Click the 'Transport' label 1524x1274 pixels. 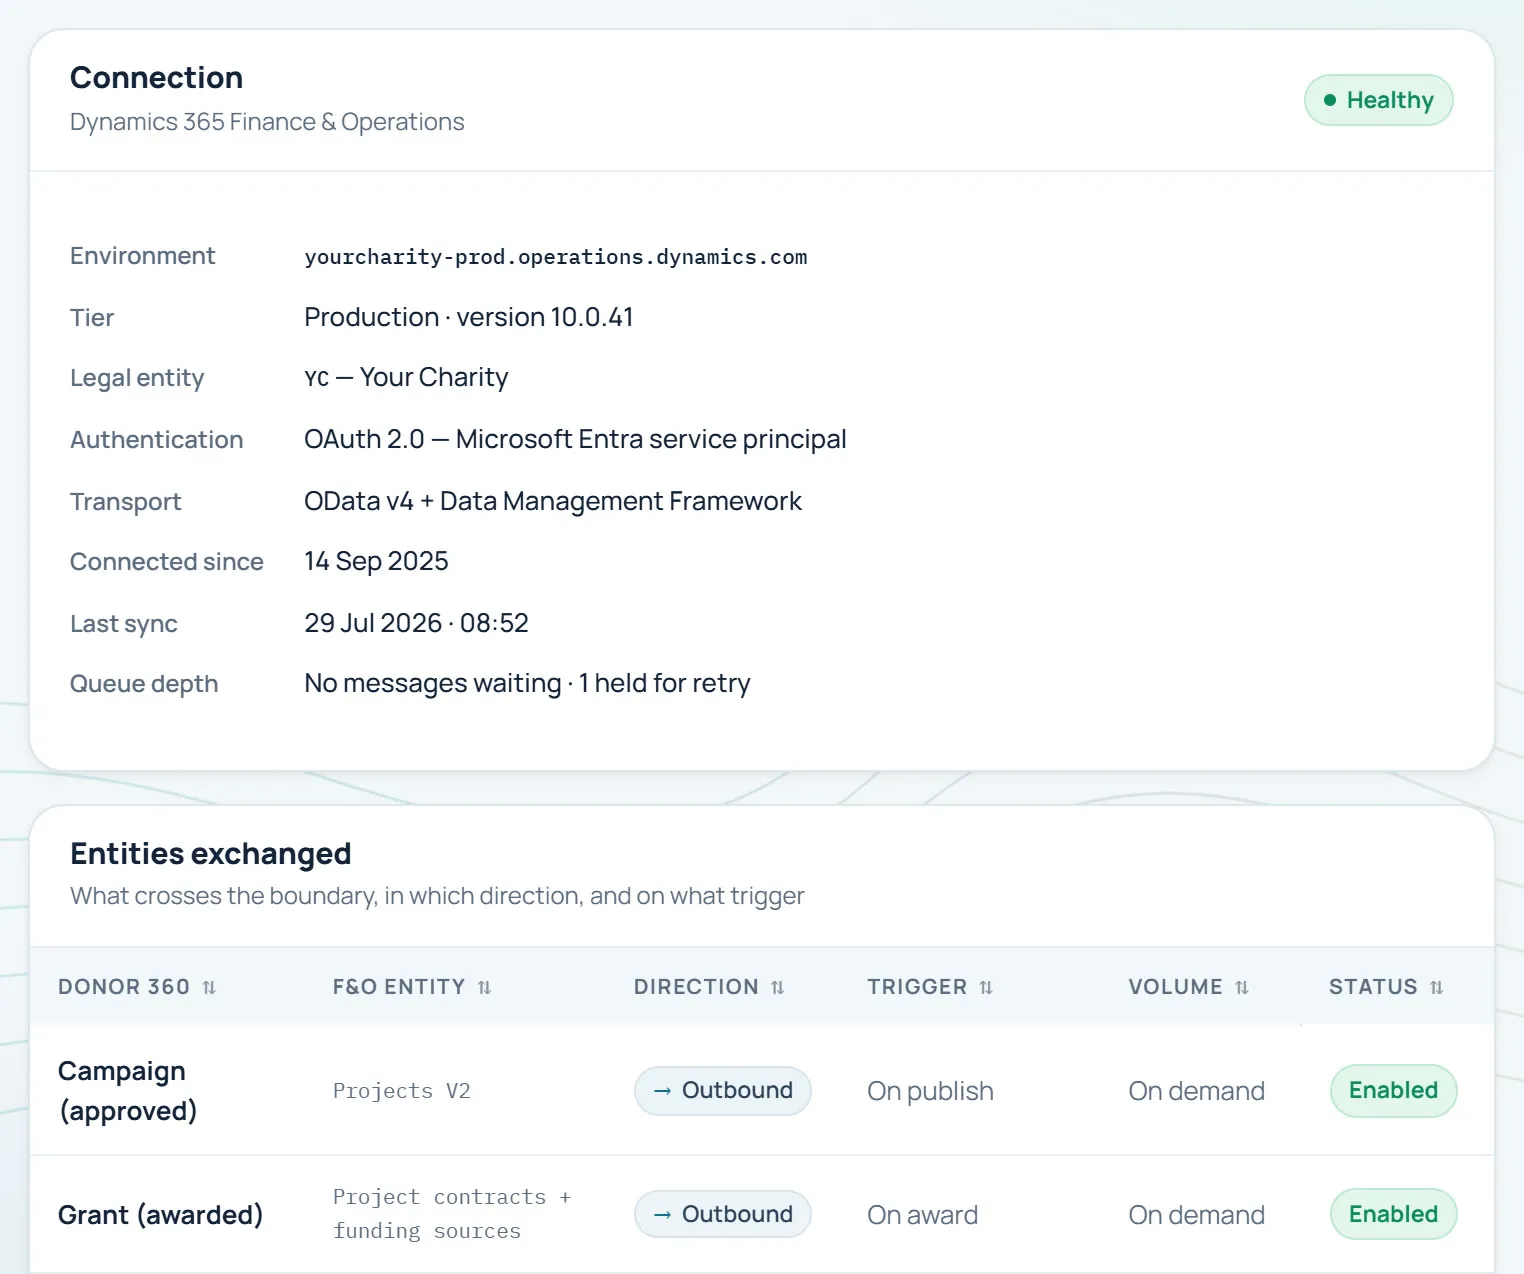(125, 502)
